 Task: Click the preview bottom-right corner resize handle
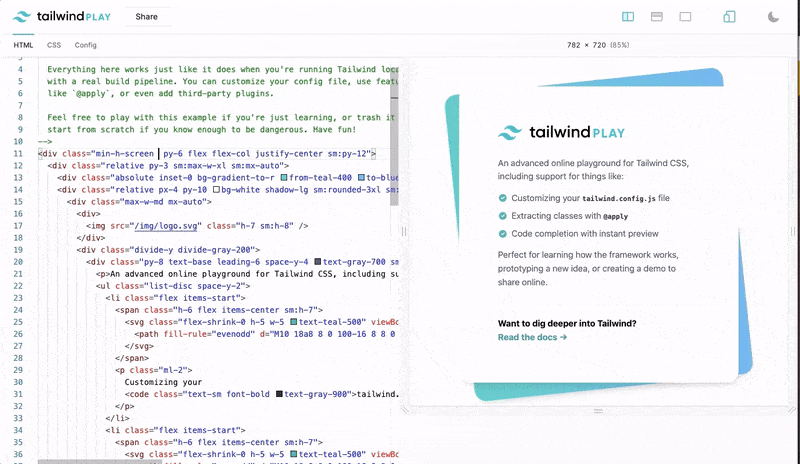tap(792, 410)
